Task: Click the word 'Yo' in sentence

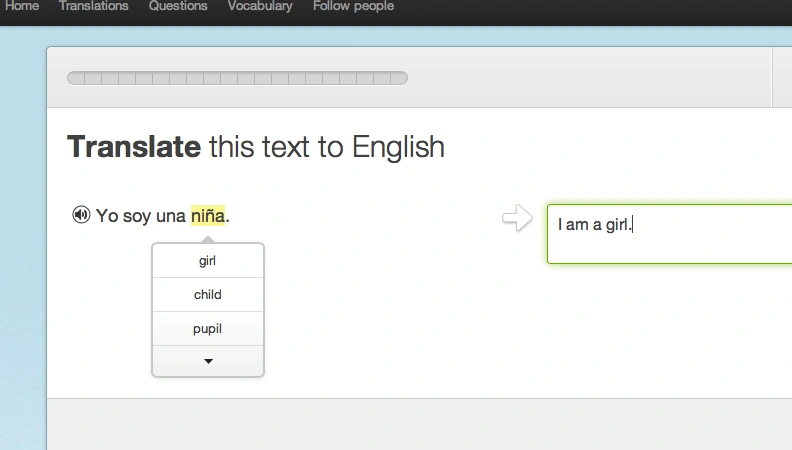Action: point(107,216)
